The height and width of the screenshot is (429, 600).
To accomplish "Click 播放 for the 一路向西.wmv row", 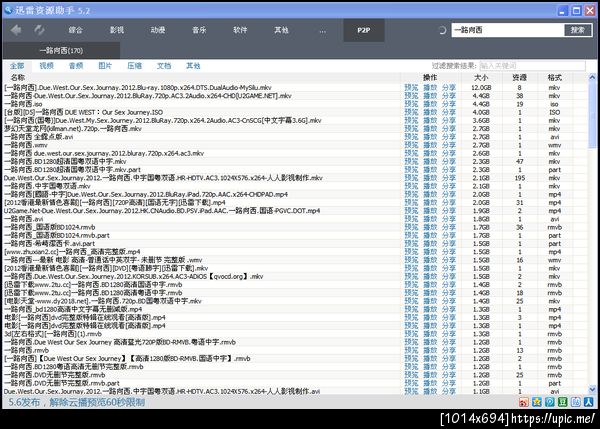I will pyautogui.click(x=430, y=145).
